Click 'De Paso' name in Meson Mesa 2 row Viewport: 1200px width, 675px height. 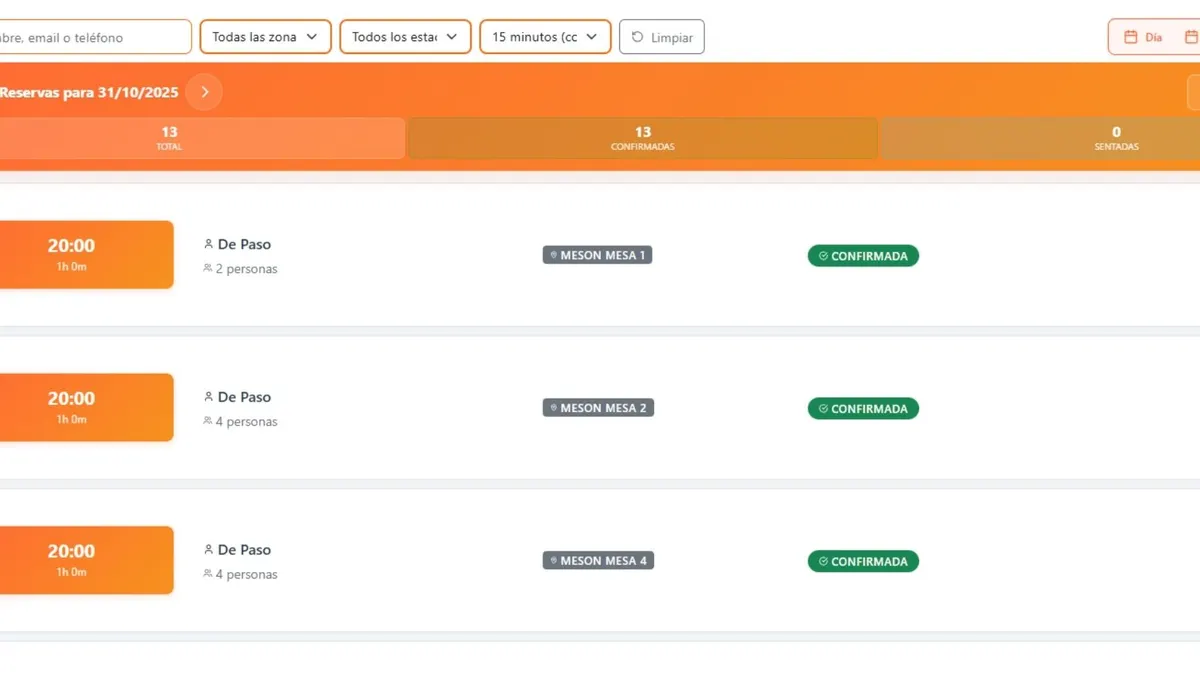point(244,397)
